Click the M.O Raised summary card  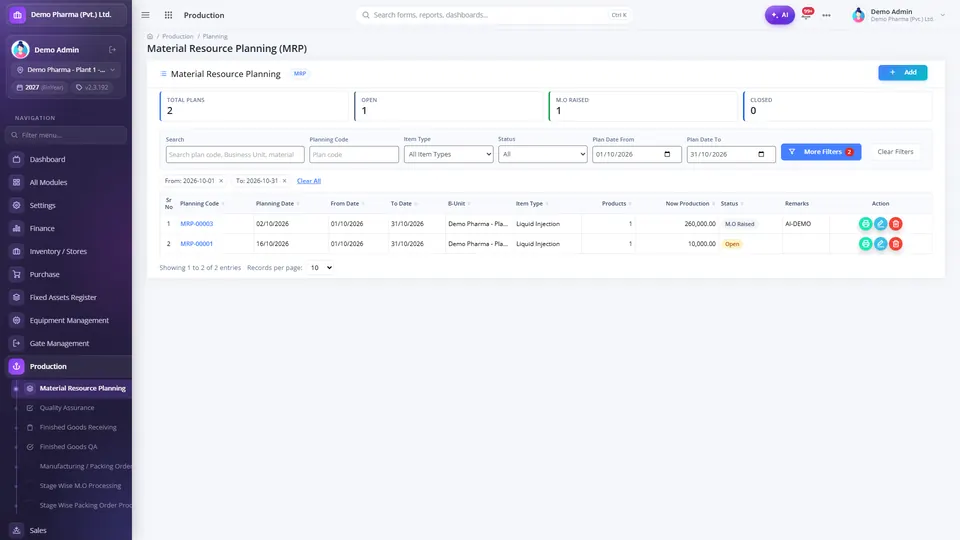[643, 106]
